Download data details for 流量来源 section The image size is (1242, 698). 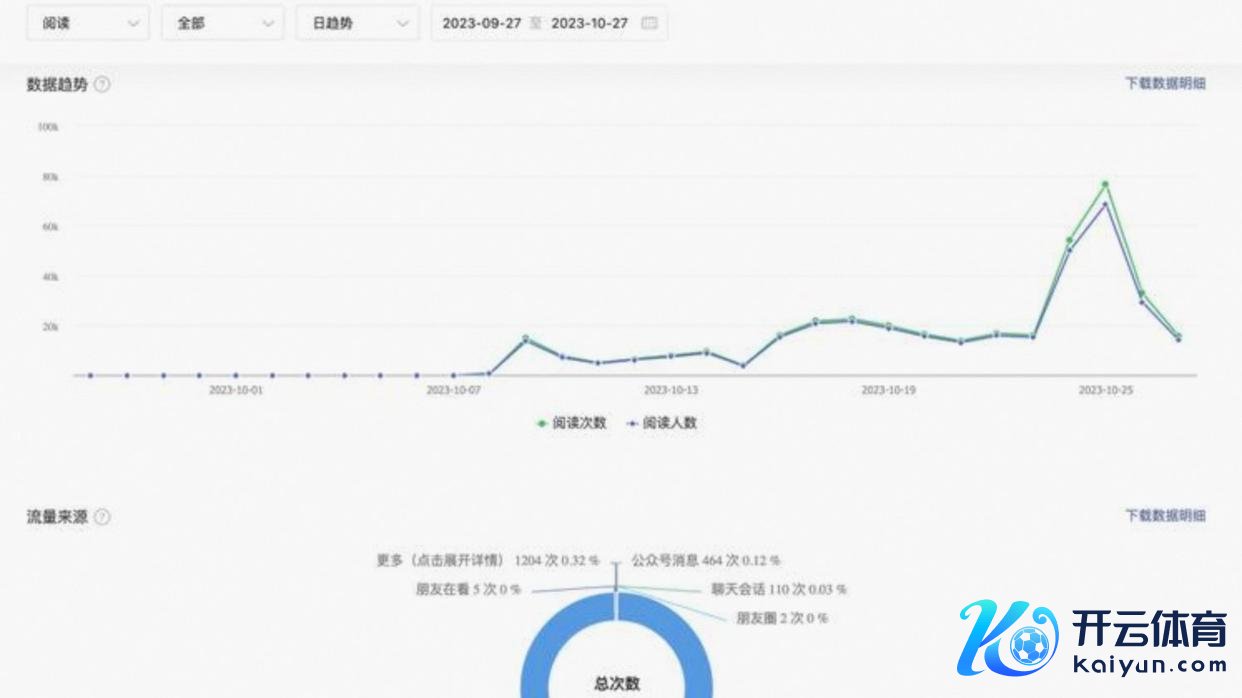coord(1165,516)
